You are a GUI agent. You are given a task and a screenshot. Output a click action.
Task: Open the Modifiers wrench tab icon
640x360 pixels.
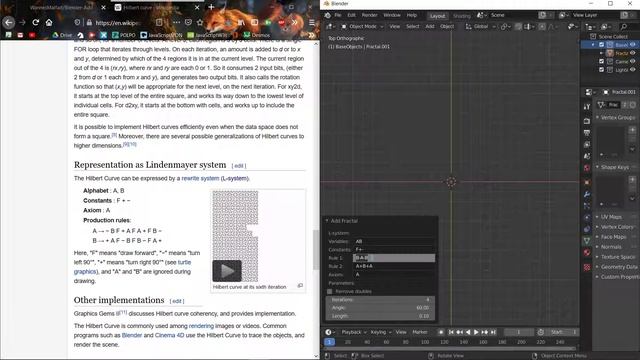(x=587, y=194)
